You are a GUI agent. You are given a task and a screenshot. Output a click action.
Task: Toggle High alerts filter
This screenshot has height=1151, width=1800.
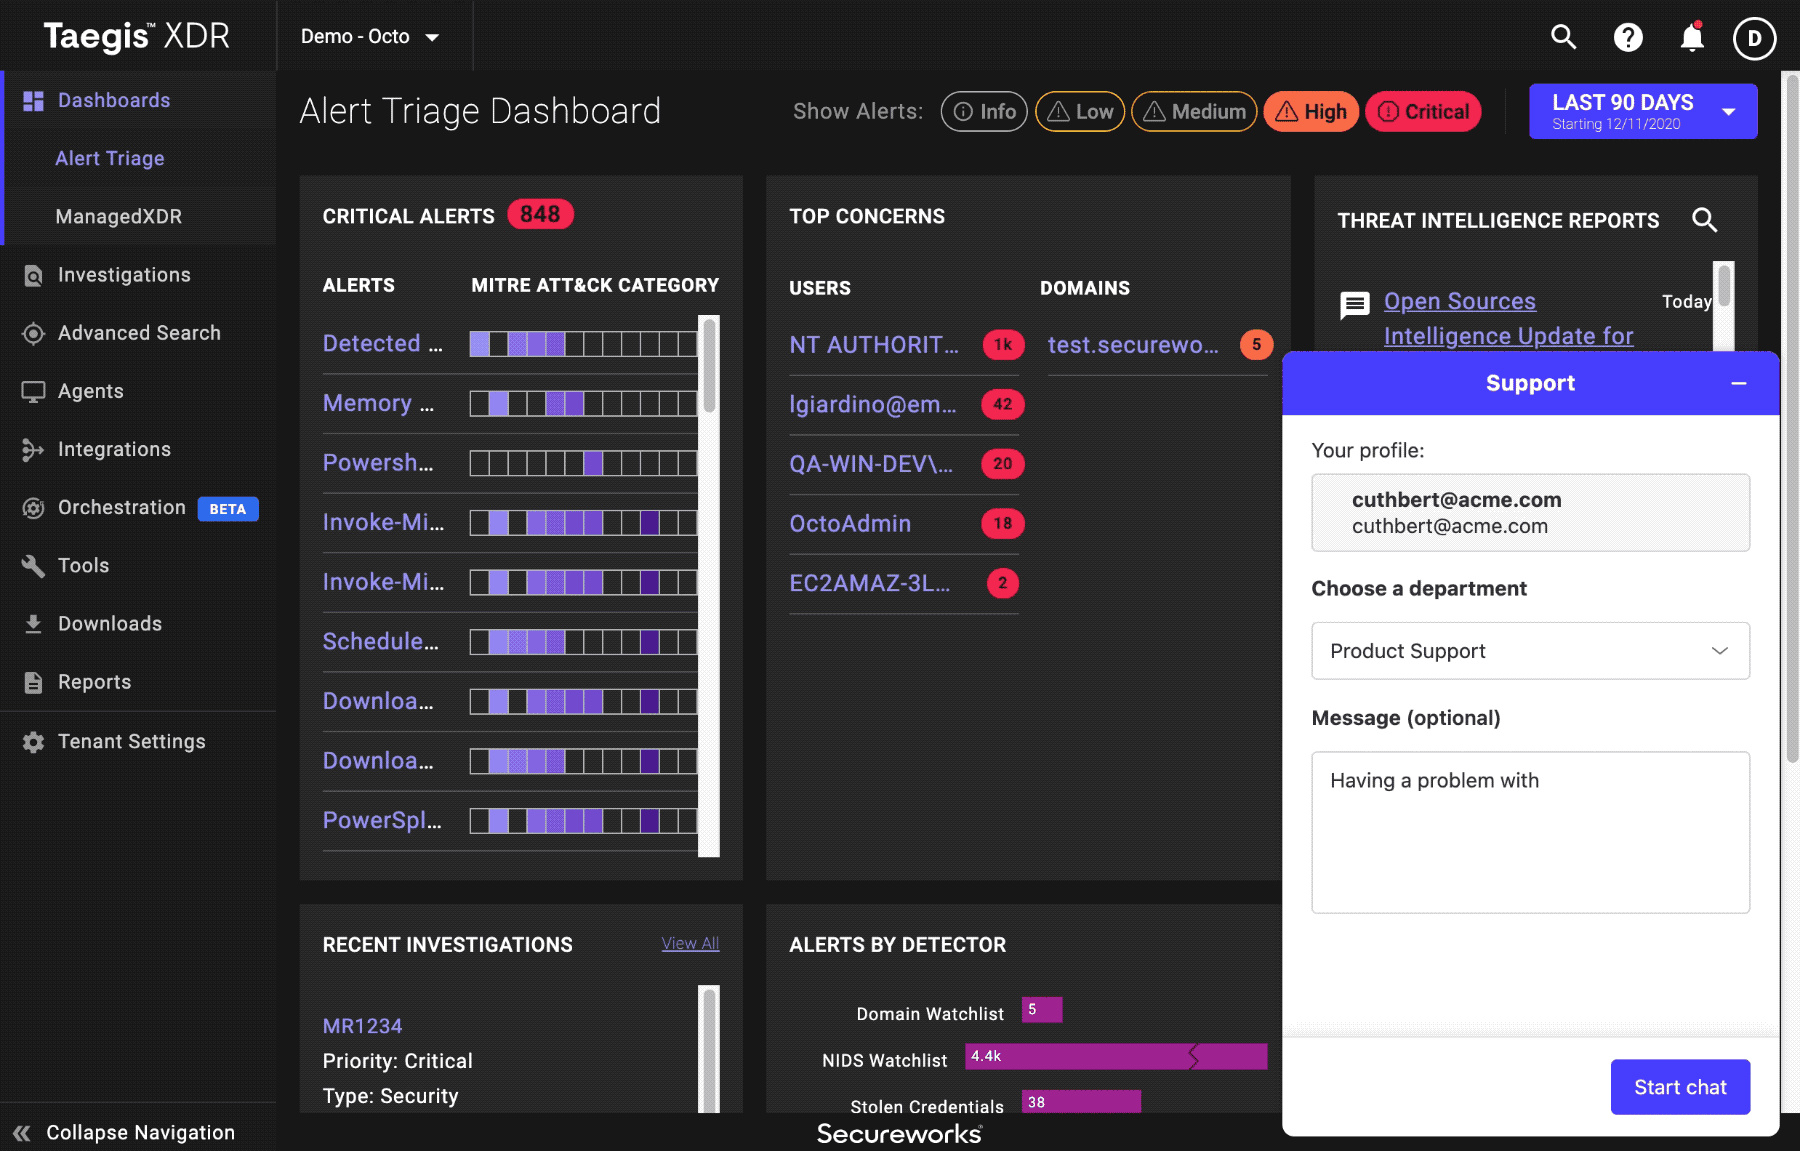[x=1311, y=111]
